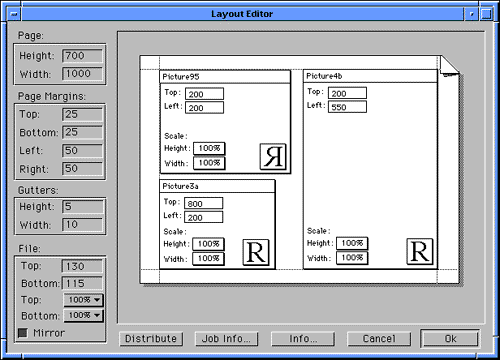Viewport: 500px width, 360px height.
Task: Click the Picture95 Scale Height 100% button
Action: tap(209, 148)
